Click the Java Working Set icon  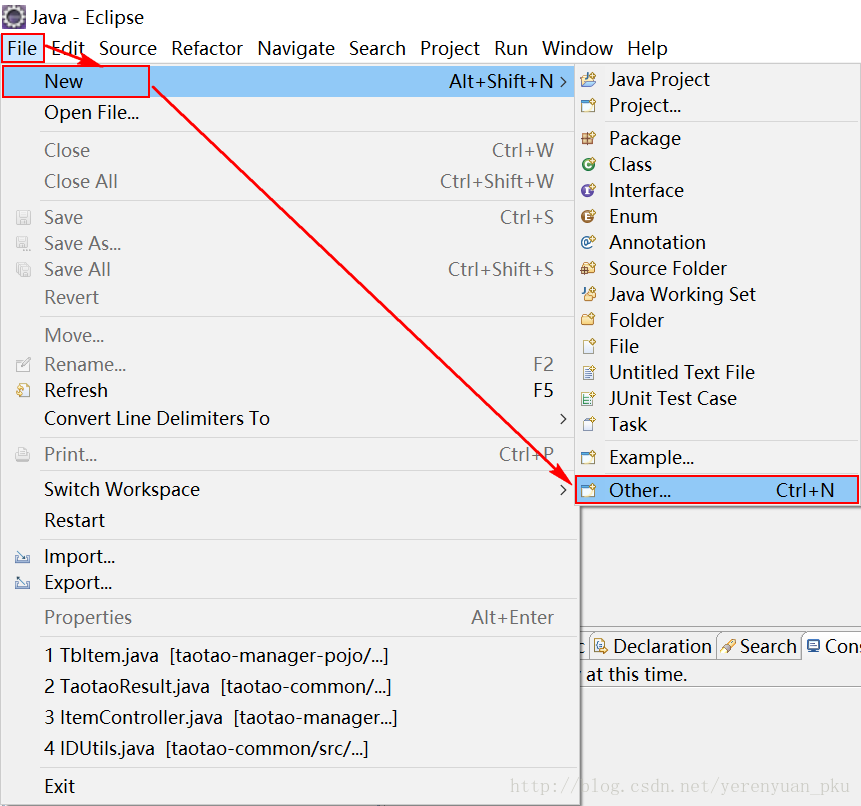click(589, 294)
